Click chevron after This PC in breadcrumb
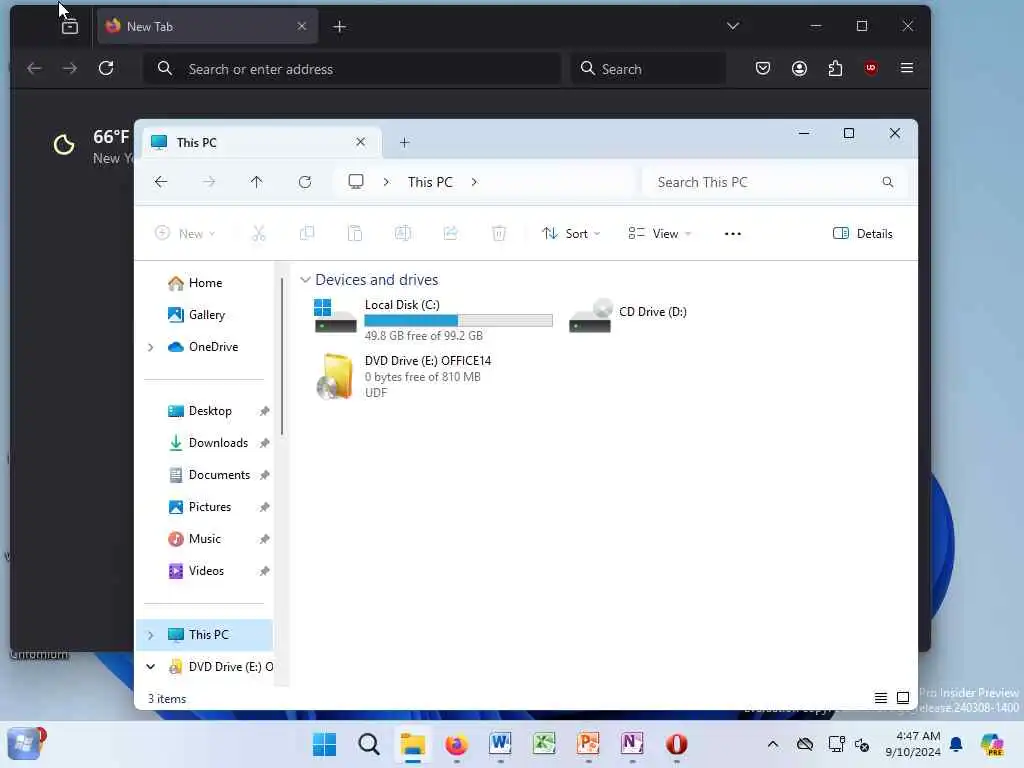The width and height of the screenshot is (1024, 768). pyautogui.click(x=474, y=182)
